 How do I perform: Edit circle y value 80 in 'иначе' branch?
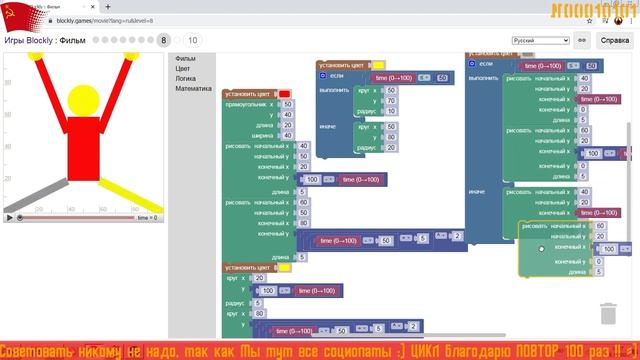(391, 137)
